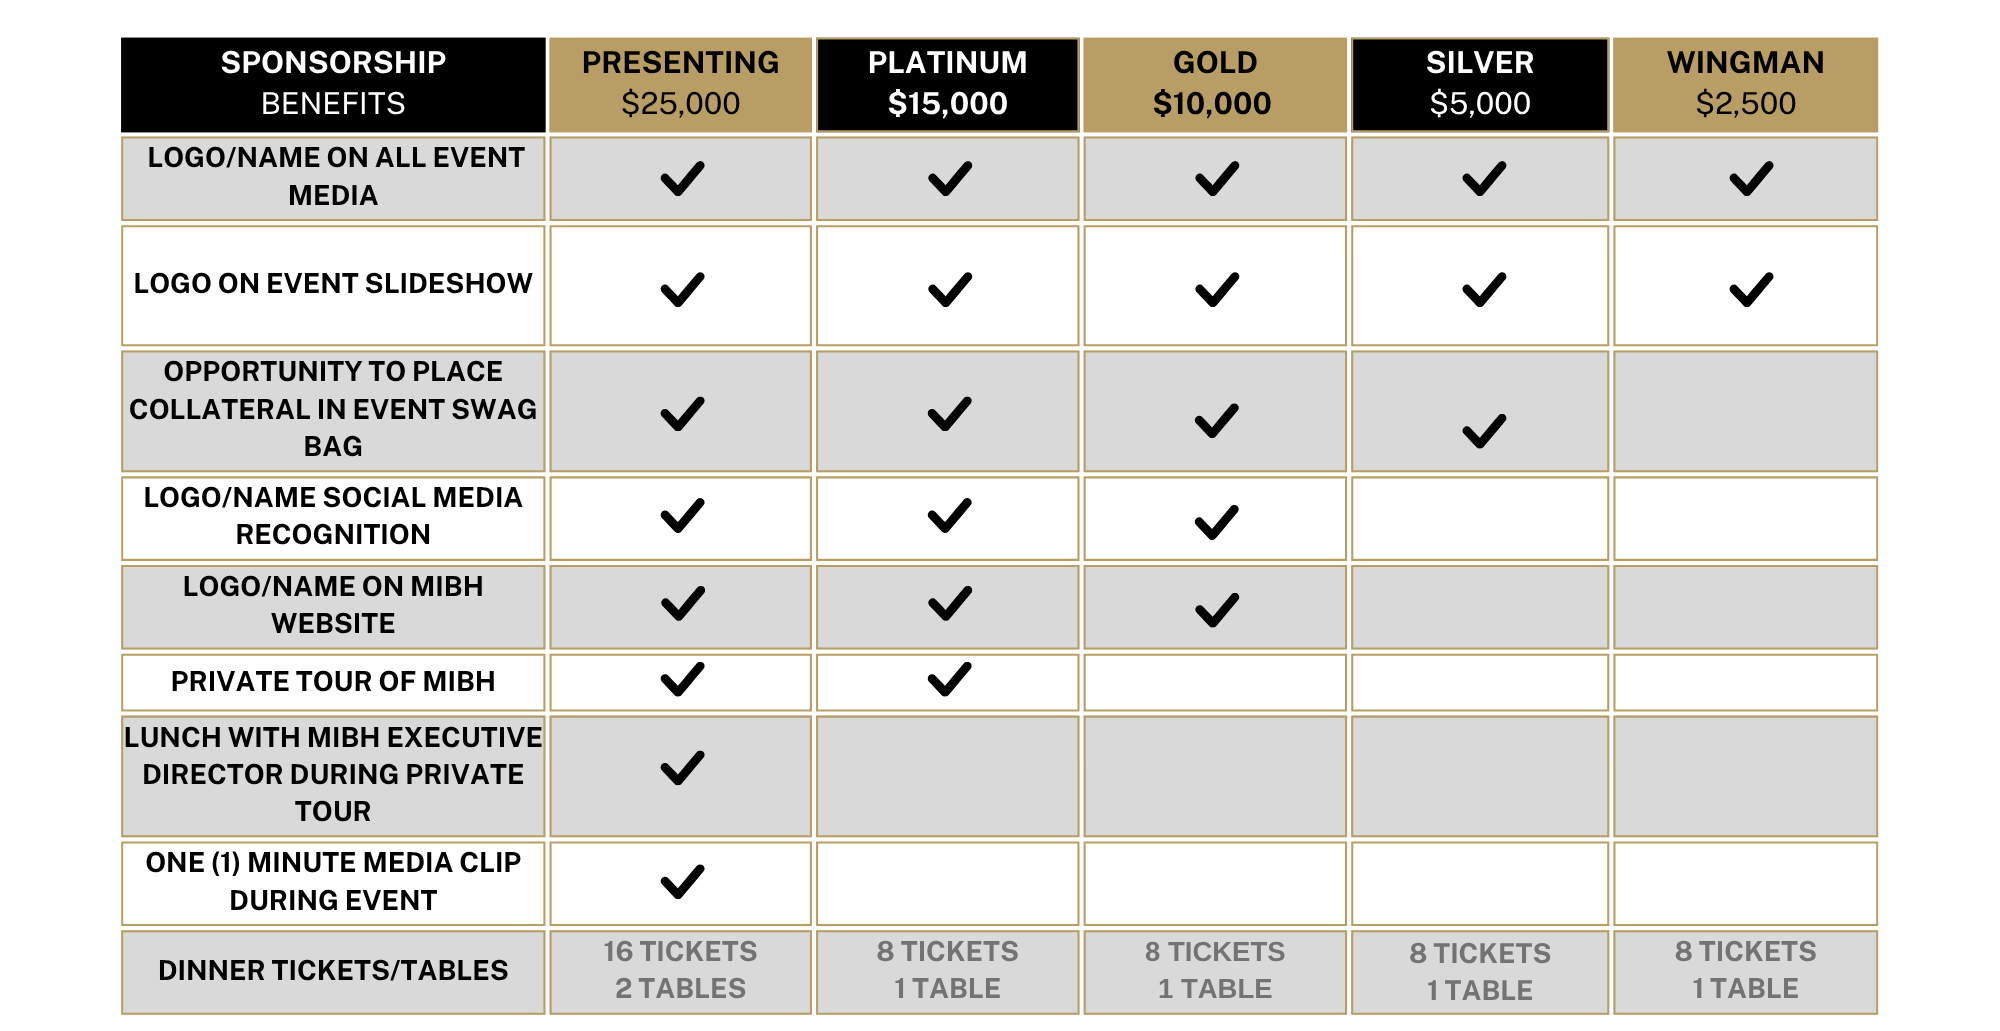Image resolution: width=2000 pixels, height=1031 pixels.
Task: Click Platinum checkmark in Private Tour row
Action: click(949, 680)
